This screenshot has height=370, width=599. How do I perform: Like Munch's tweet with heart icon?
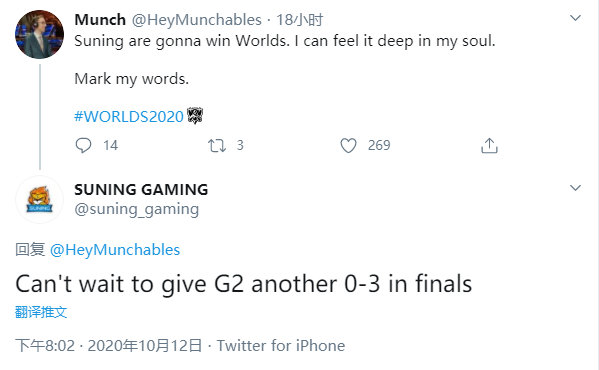pyautogui.click(x=348, y=145)
